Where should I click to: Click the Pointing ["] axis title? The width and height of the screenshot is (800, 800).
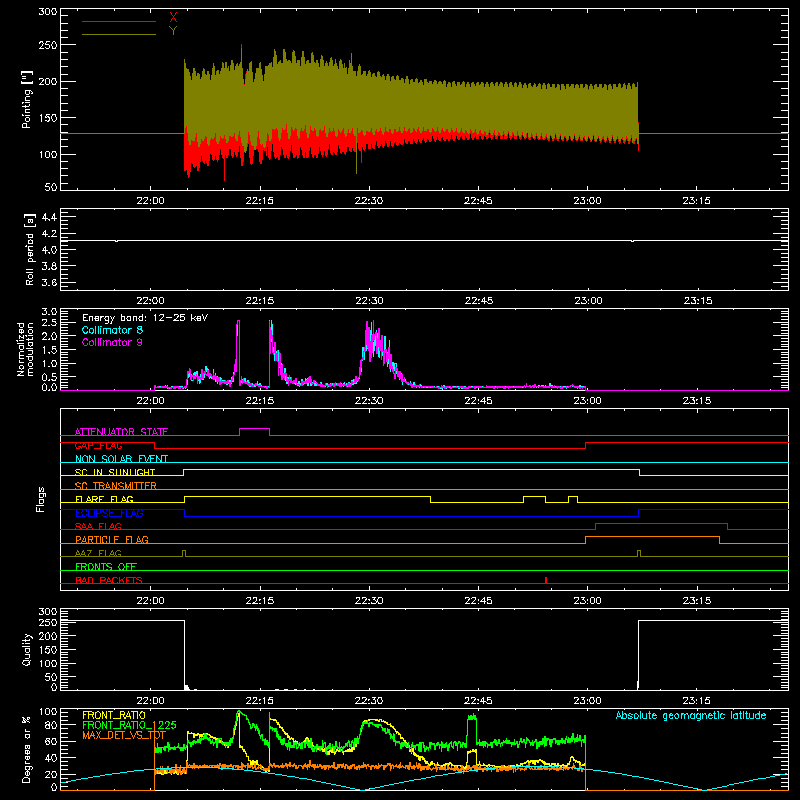pos(27,99)
